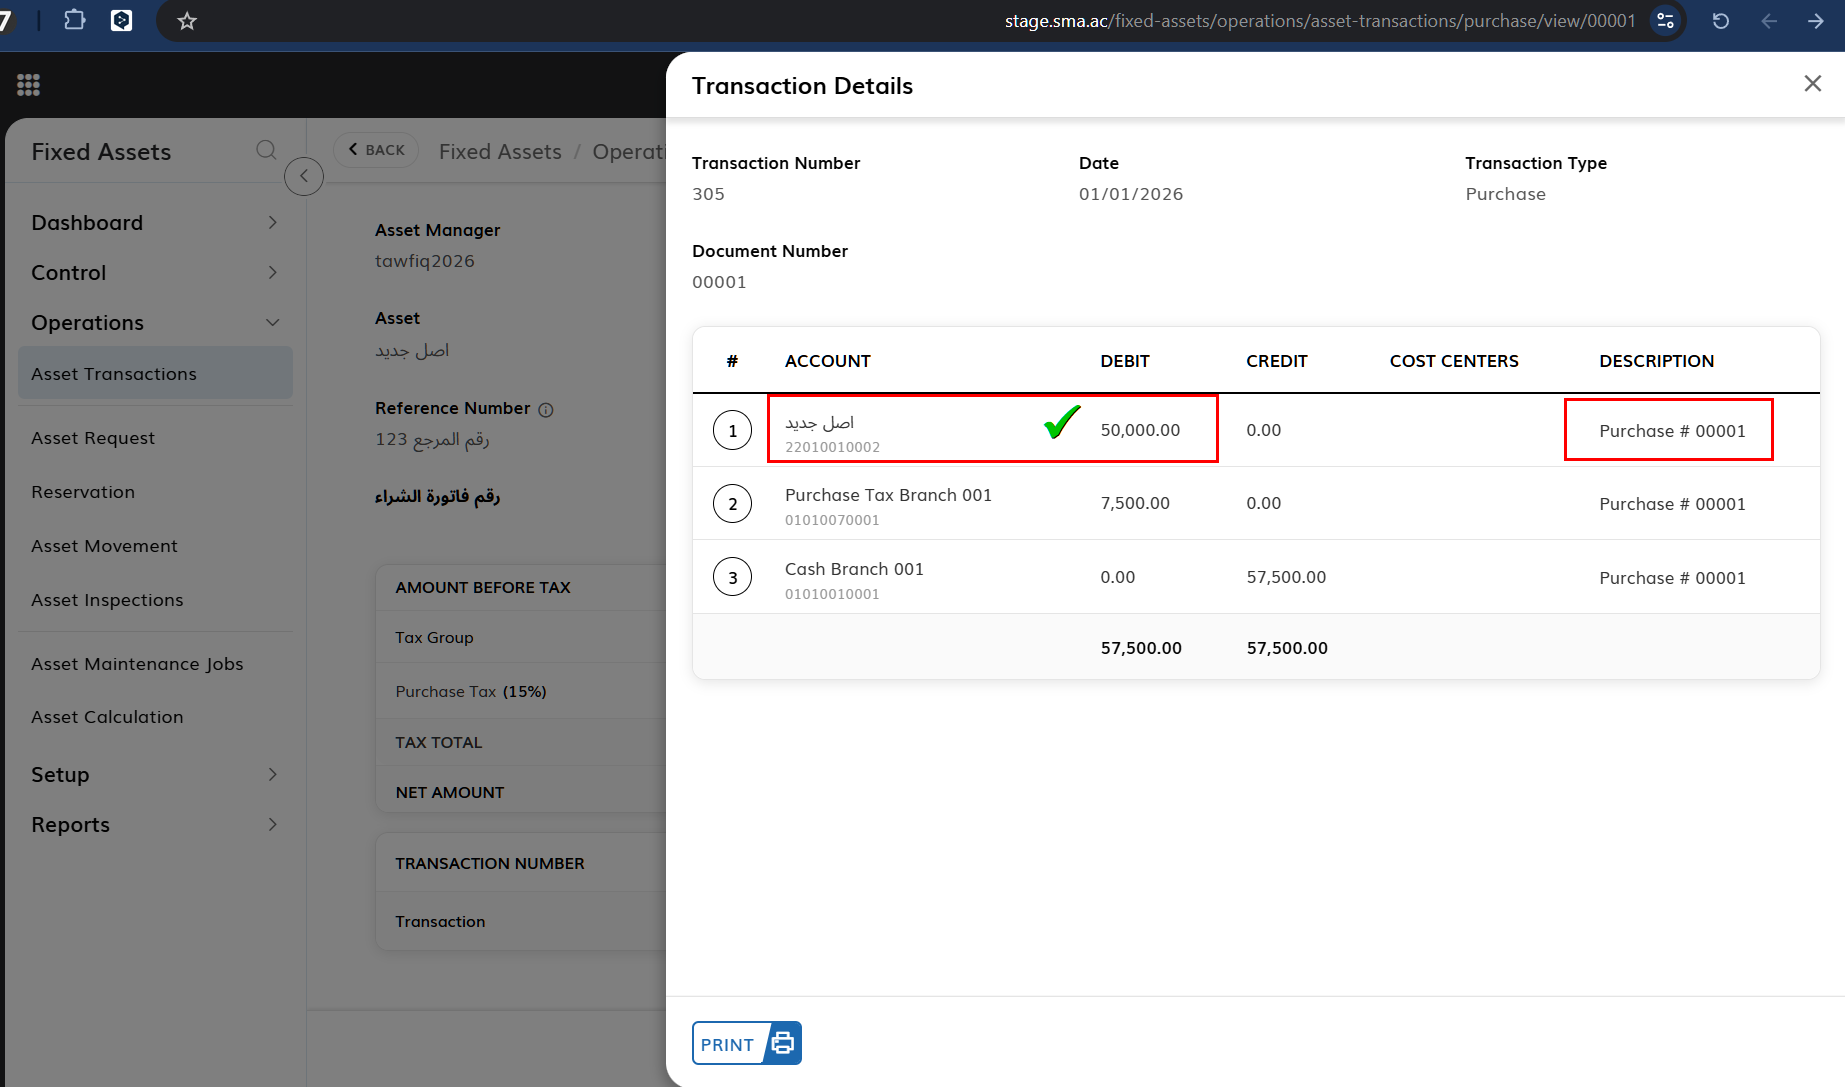The height and width of the screenshot is (1087, 1845).
Task: Collapse the Operations menu
Action: point(155,322)
